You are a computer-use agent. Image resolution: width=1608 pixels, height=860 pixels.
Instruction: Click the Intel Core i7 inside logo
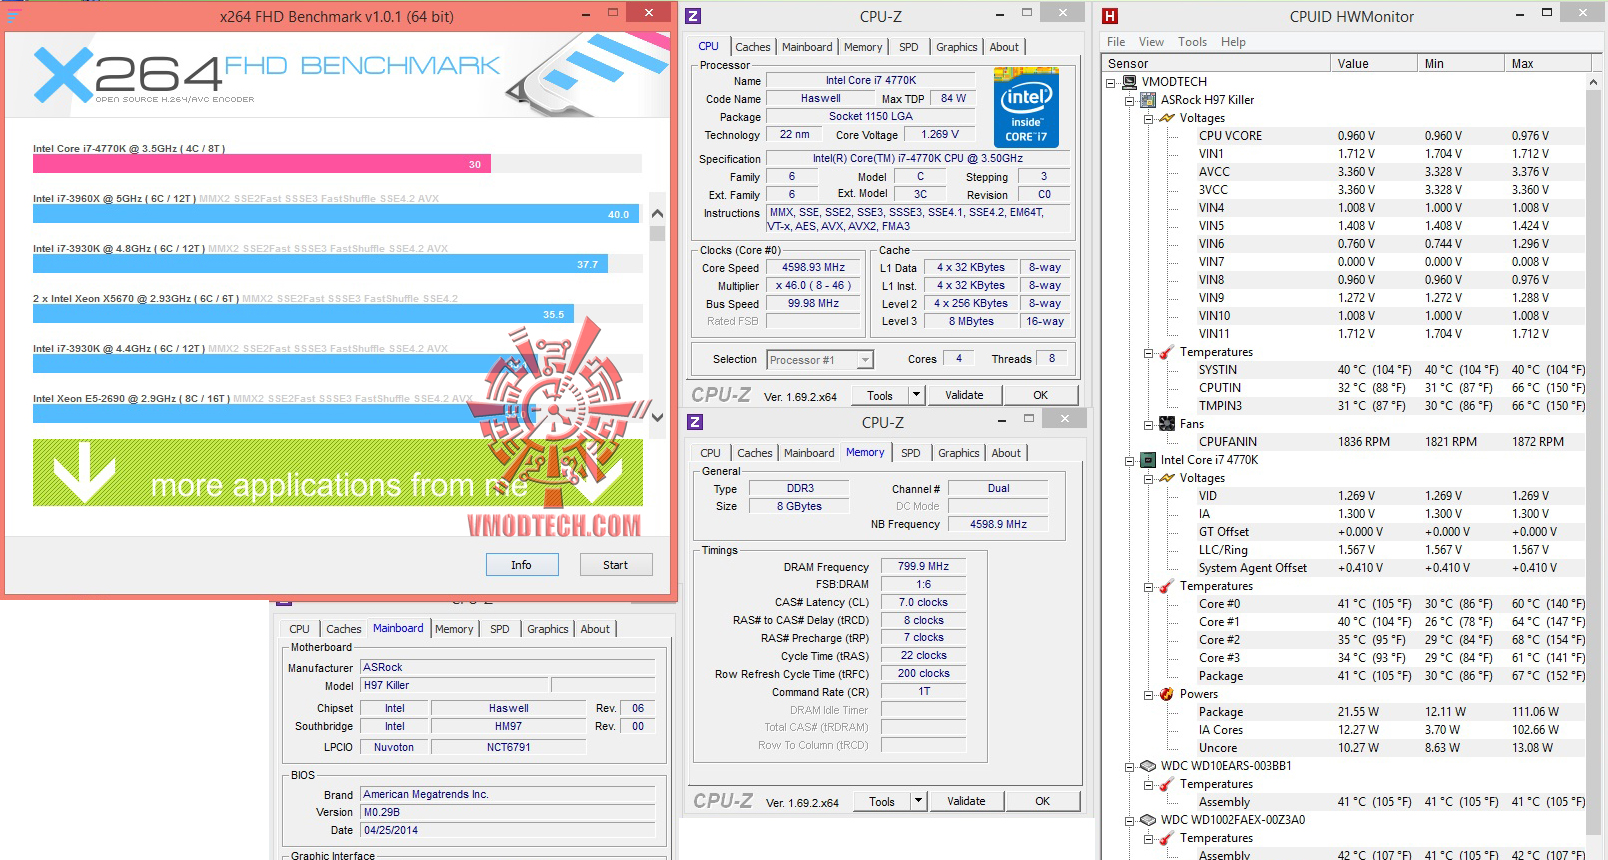tap(1026, 108)
